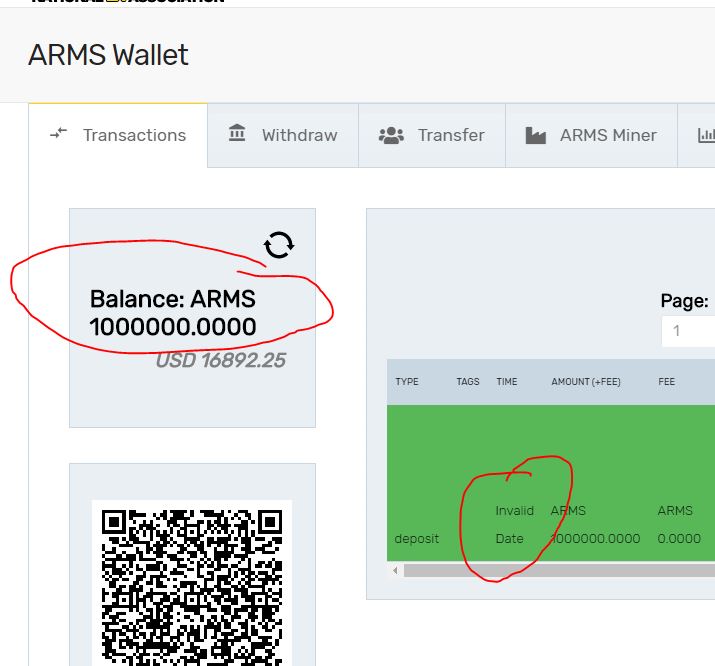715x666 pixels.
Task: Click the TYPE column header
Action: 407,382
